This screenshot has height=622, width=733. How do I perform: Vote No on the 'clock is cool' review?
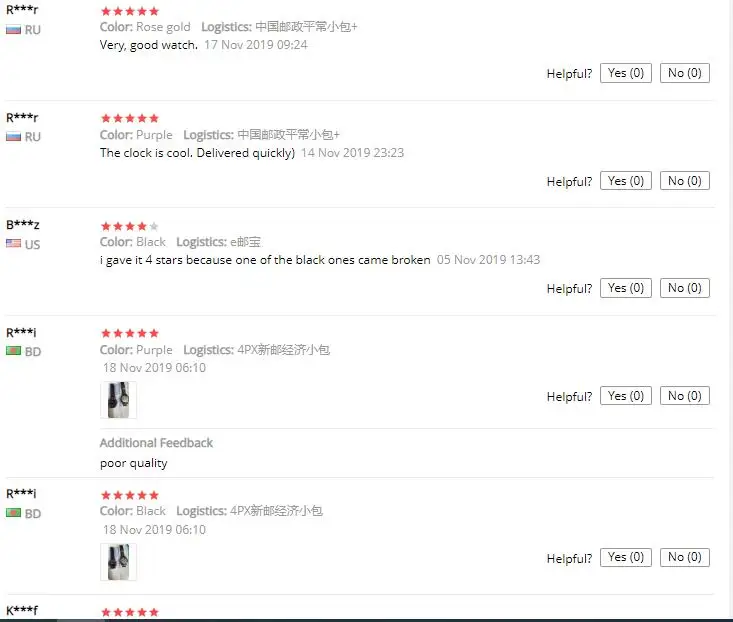(x=684, y=181)
